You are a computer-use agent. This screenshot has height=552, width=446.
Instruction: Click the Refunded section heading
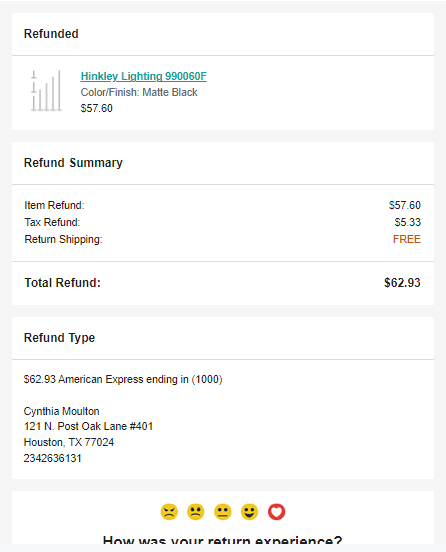coord(51,34)
